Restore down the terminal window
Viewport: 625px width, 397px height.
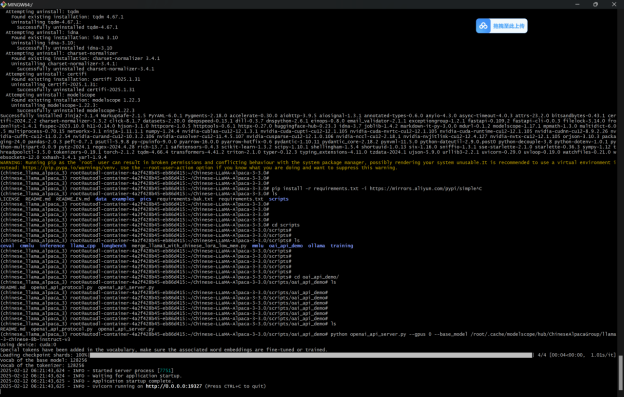coord(596,4)
